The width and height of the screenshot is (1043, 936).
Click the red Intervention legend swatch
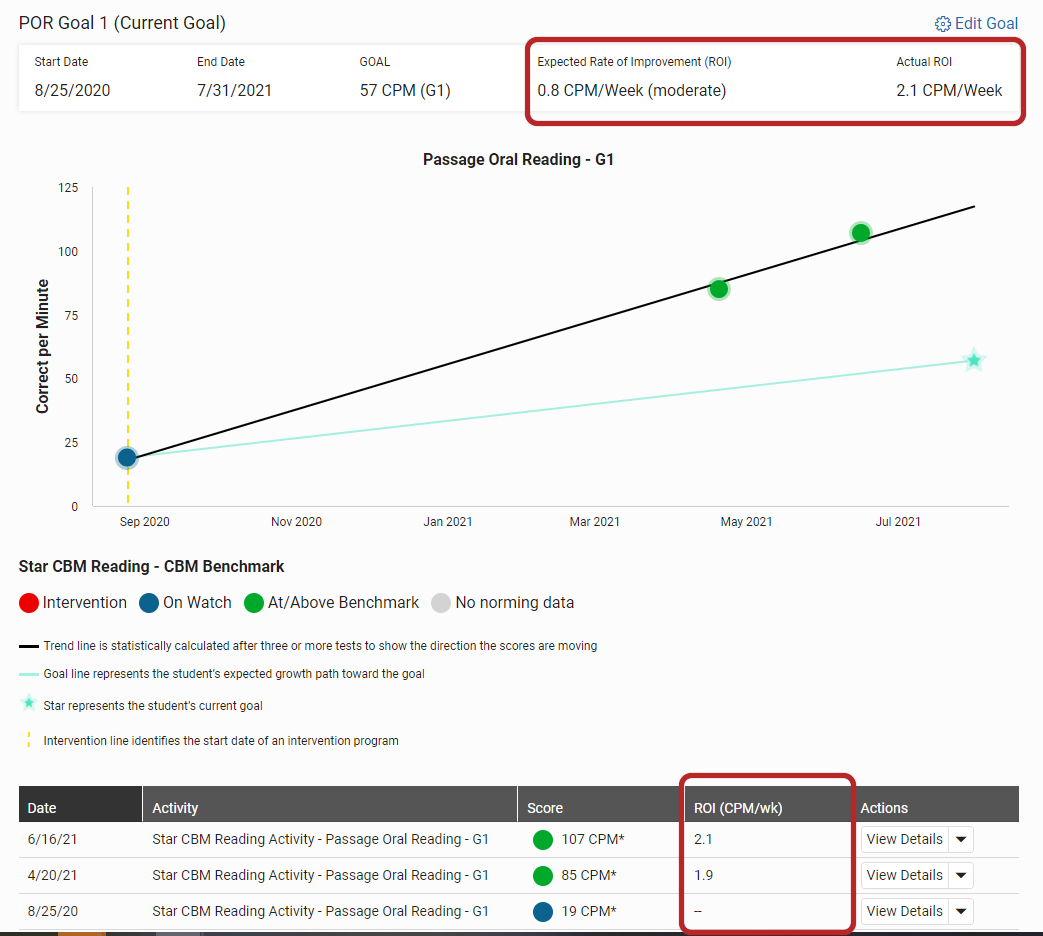pyautogui.click(x=29, y=603)
